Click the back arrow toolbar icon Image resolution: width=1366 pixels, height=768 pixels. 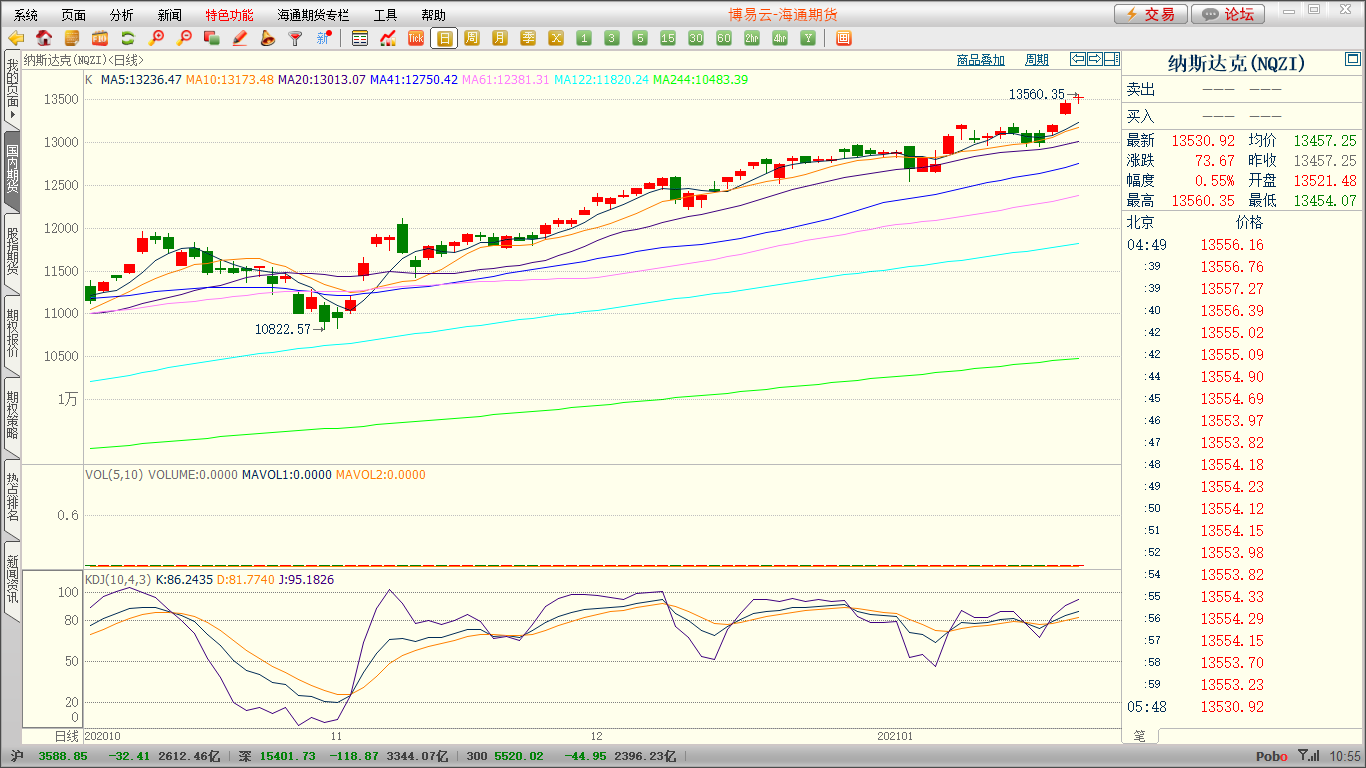click(16, 38)
